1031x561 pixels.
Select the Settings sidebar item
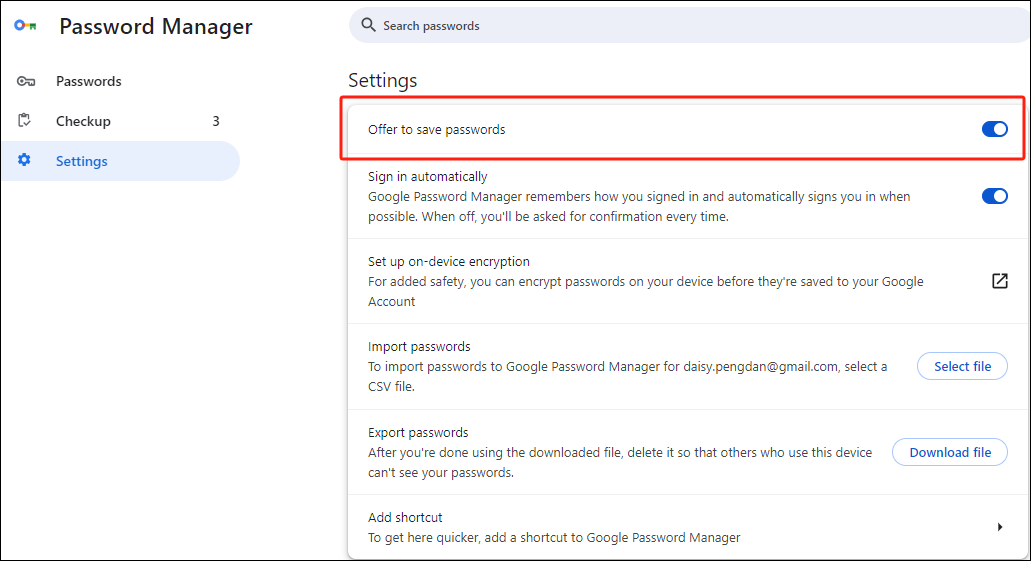pyautogui.click(x=82, y=161)
